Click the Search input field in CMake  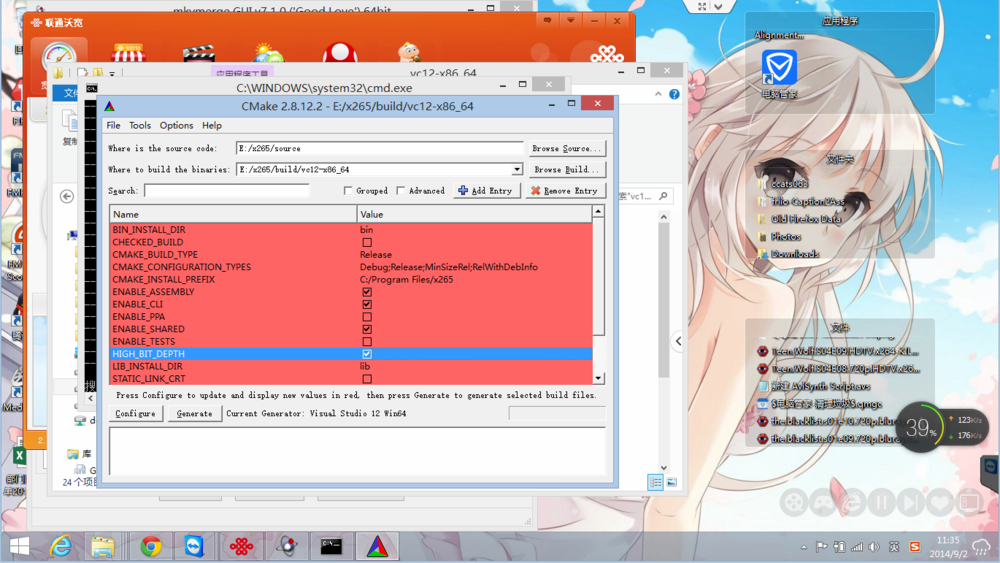tap(226, 191)
